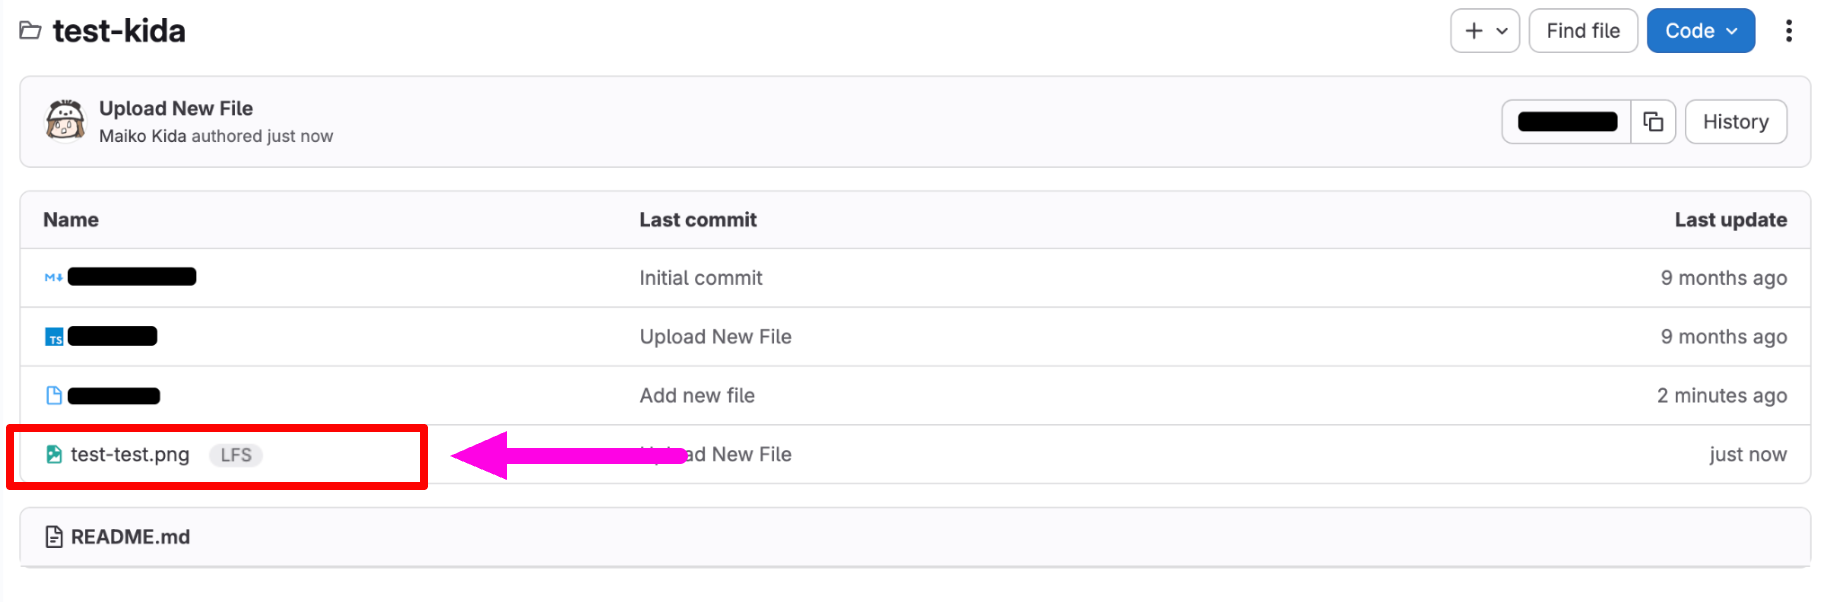Click the Find file button

point(1582,31)
